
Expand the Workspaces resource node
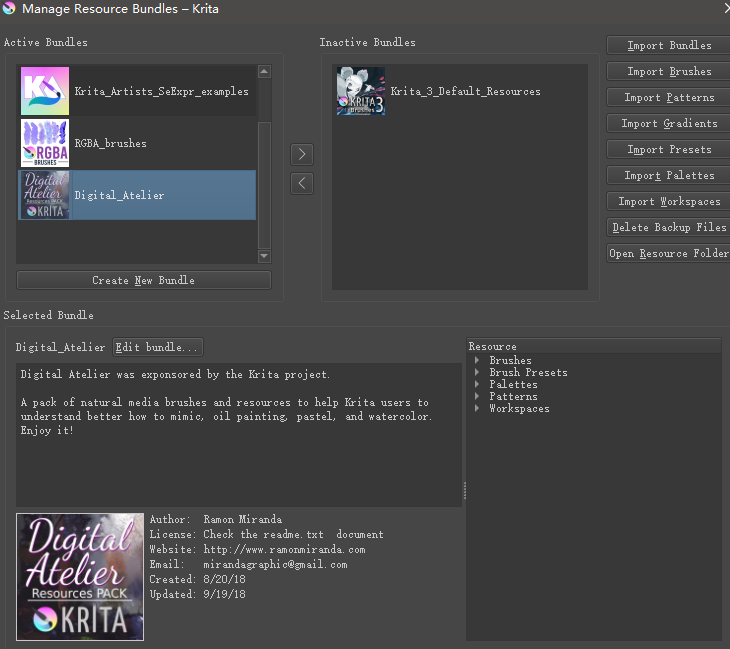(477, 408)
